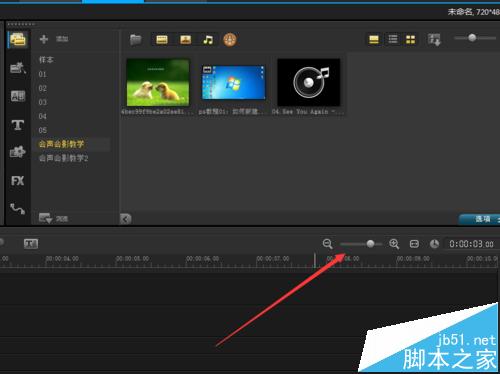This screenshot has height=374, width=500.
Task: Select the puppies image thumbnail
Action: pos(158,83)
